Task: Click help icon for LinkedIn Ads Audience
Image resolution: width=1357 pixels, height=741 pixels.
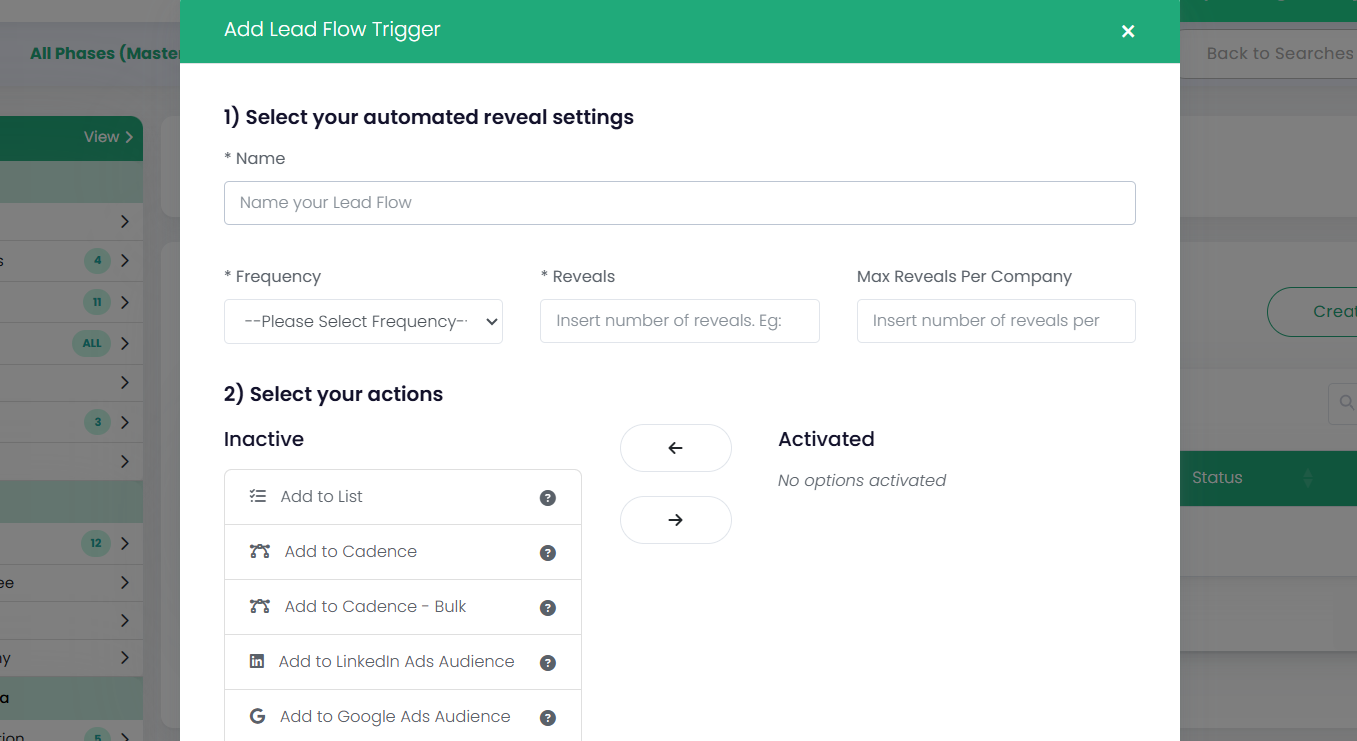Action: tap(548, 663)
